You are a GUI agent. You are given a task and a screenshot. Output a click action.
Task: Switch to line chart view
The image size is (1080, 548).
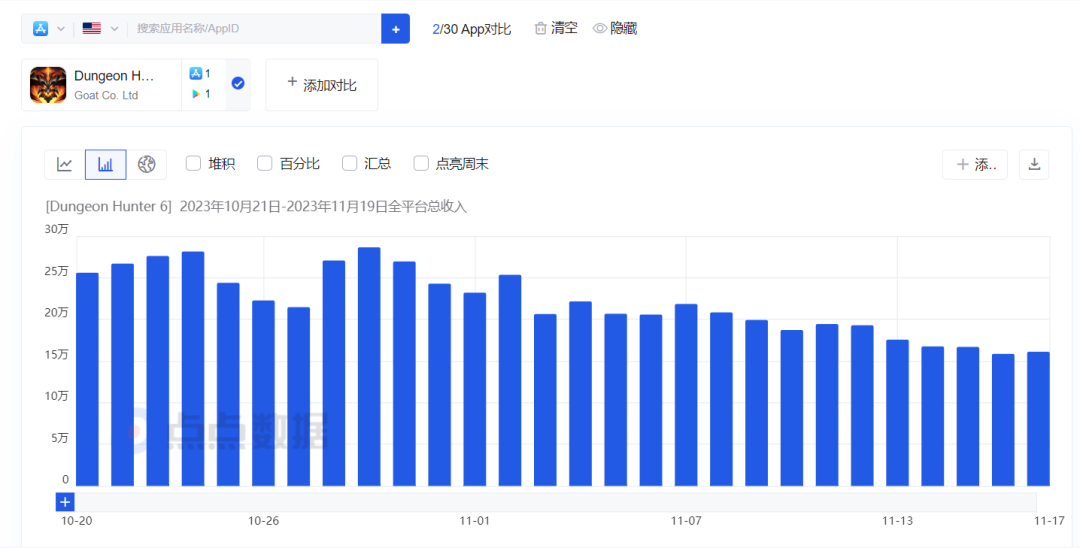(x=65, y=165)
